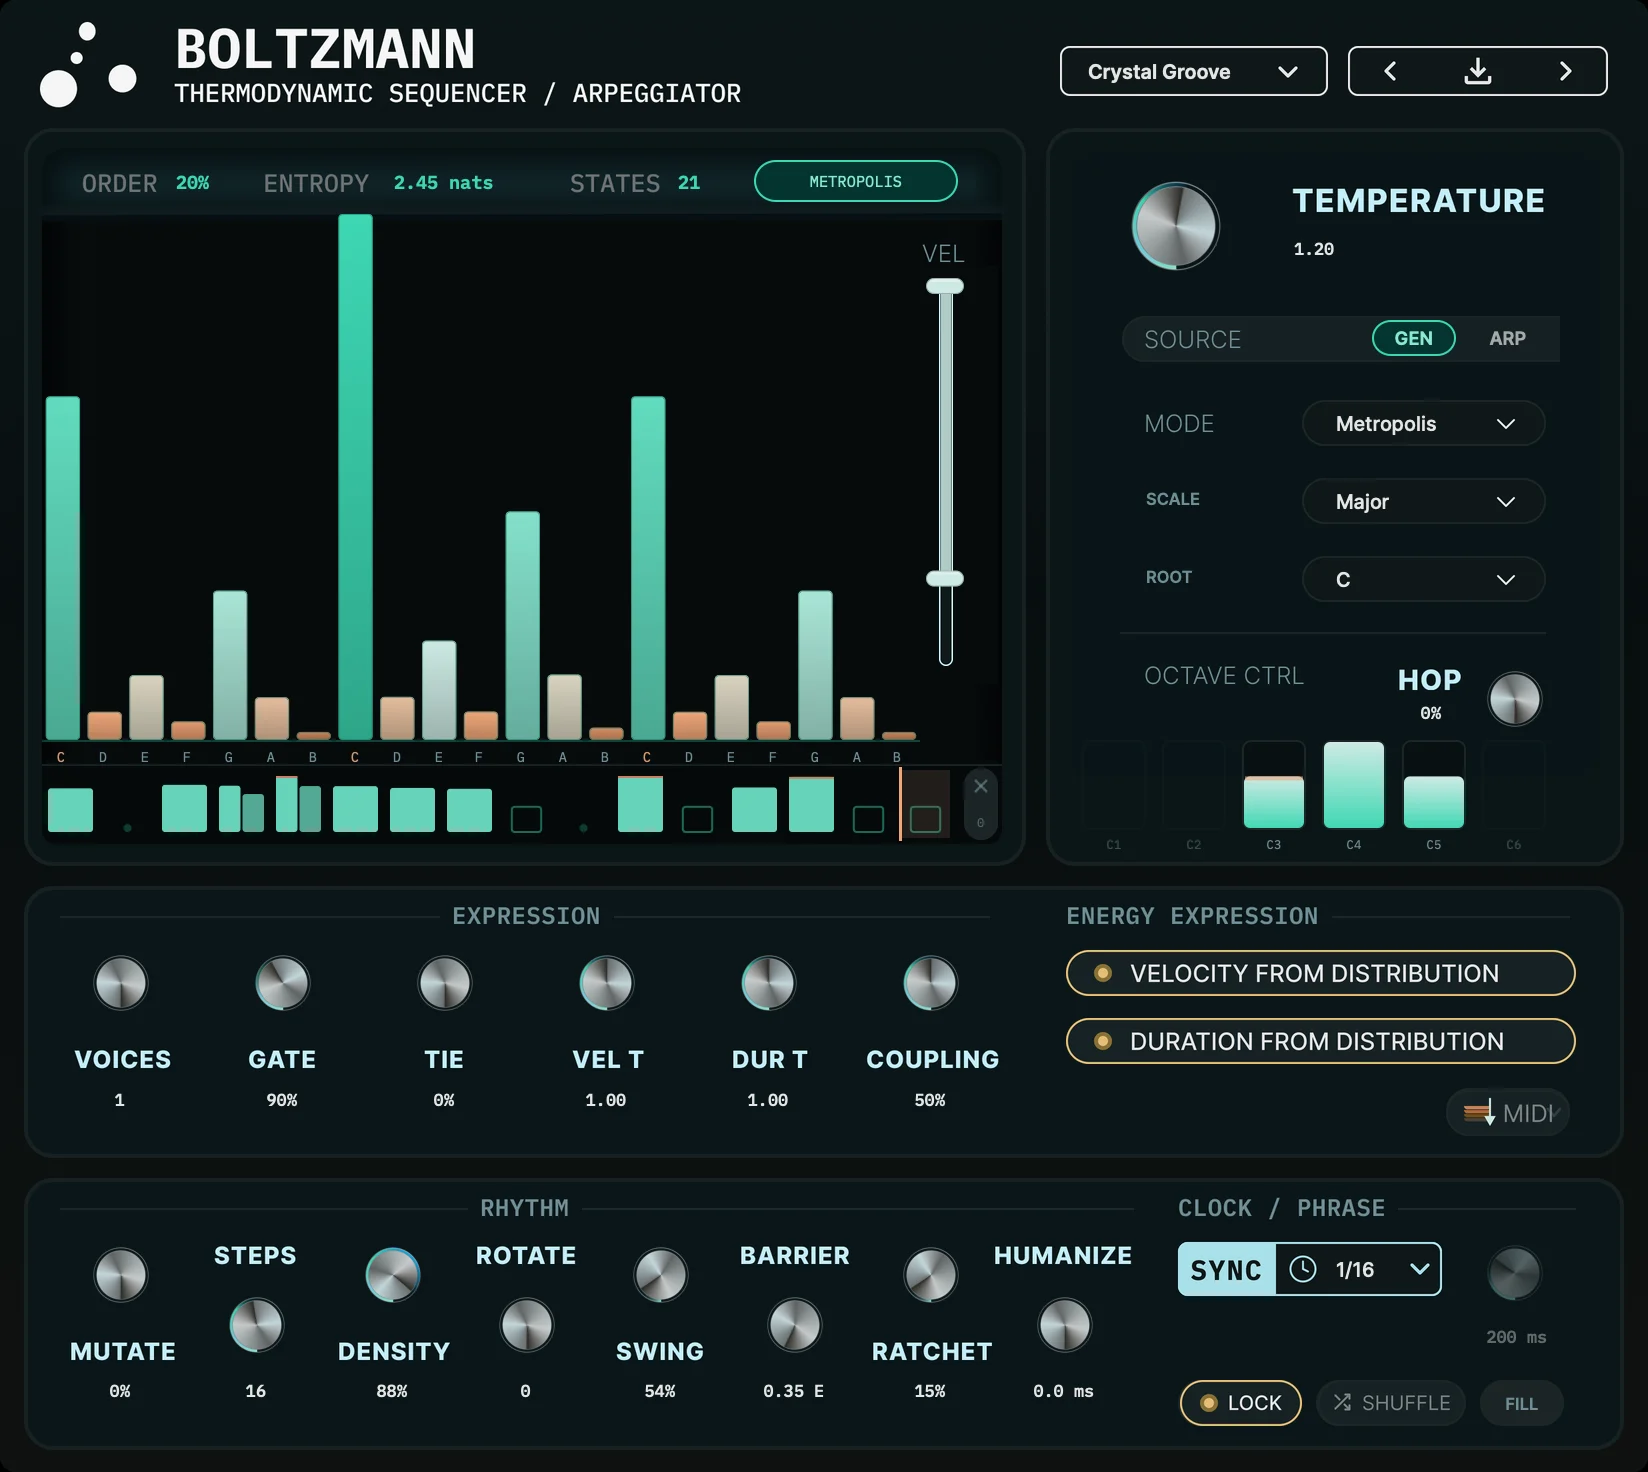This screenshot has height=1472, width=1648.
Task: Click the DENSITY value 88%
Action: [392, 1391]
